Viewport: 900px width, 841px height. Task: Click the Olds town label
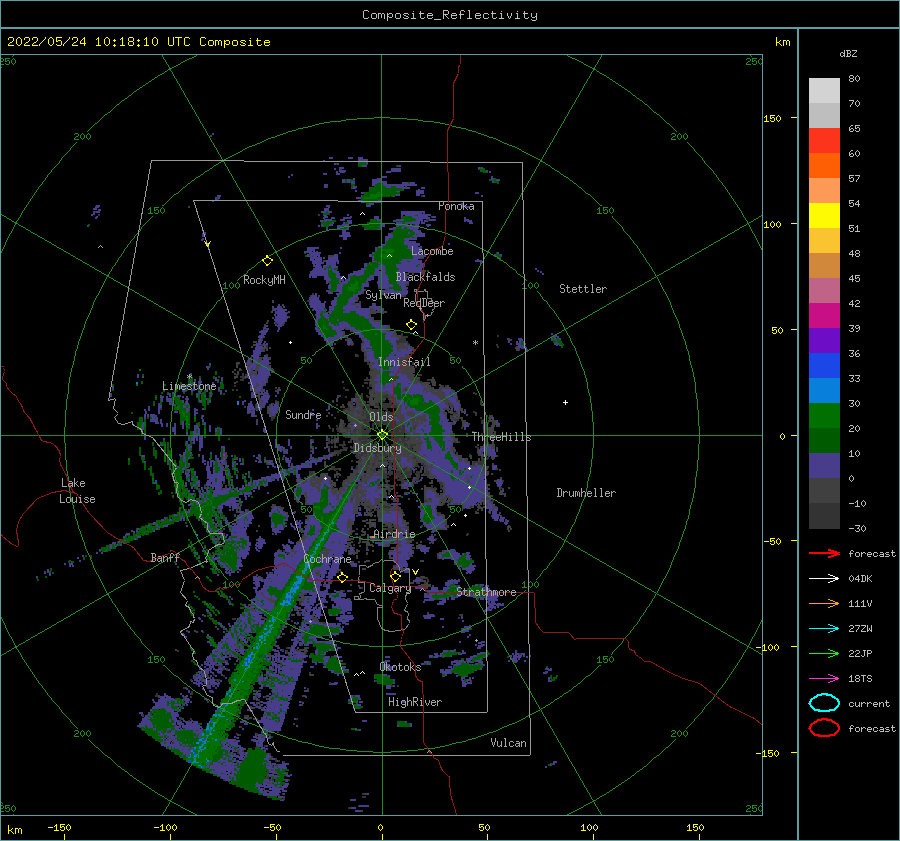click(381, 417)
